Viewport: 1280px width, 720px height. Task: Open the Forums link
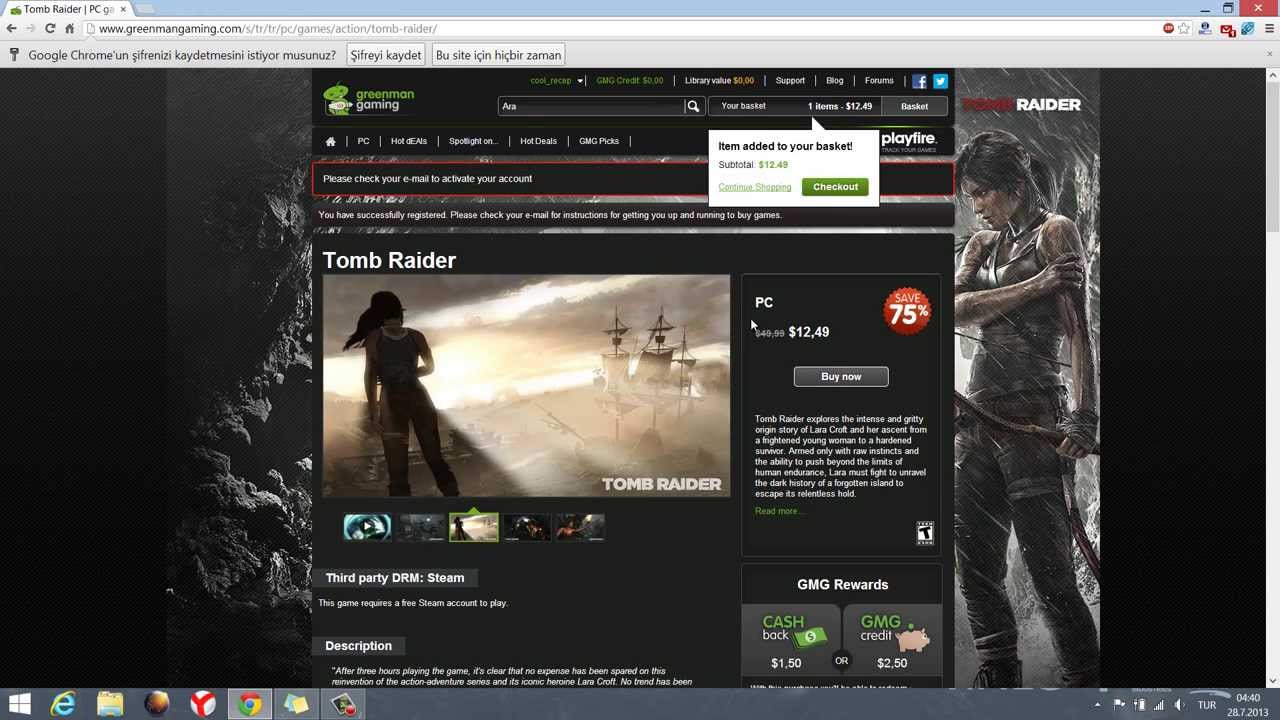pyautogui.click(x=879, y=81)
